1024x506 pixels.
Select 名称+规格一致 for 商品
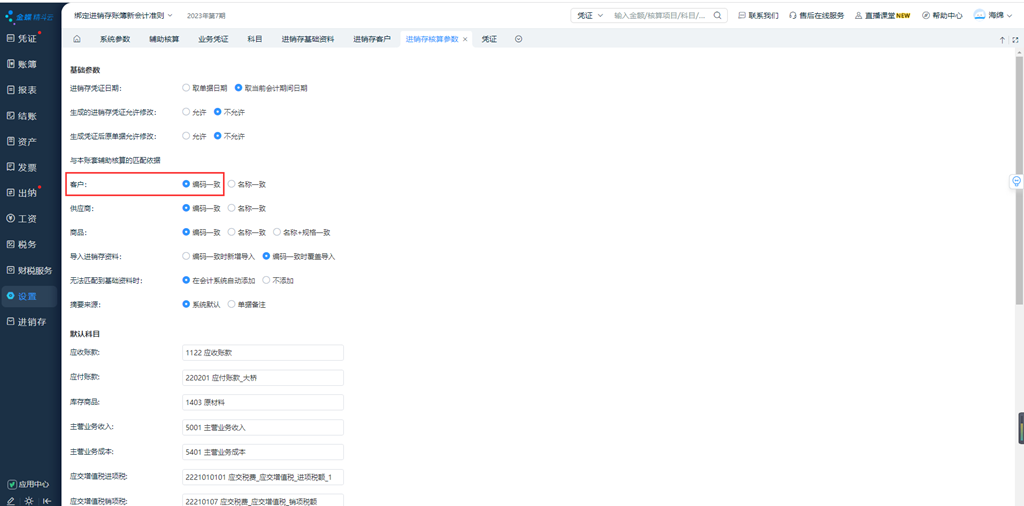[302, 232]
